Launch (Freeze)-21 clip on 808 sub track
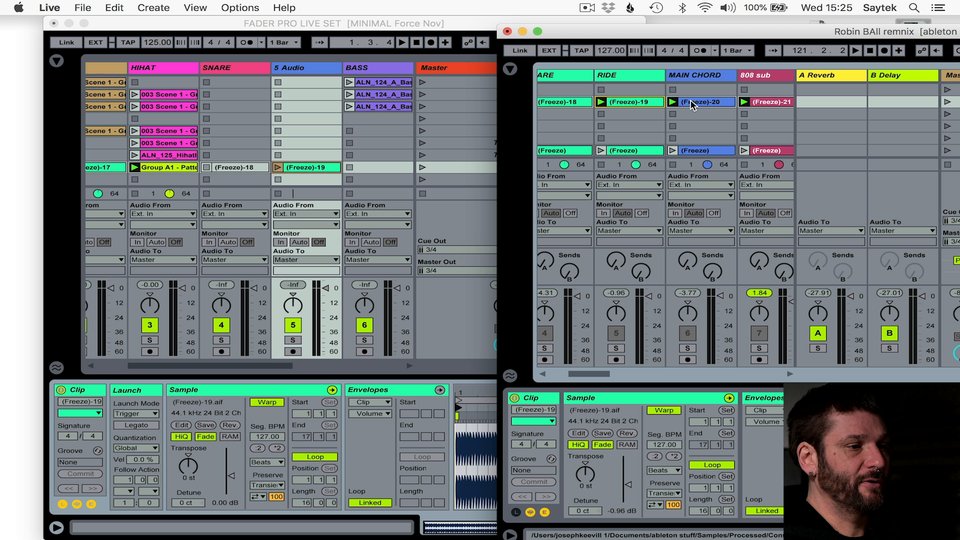Screen dimensions: 960x540 click(744, 102)
